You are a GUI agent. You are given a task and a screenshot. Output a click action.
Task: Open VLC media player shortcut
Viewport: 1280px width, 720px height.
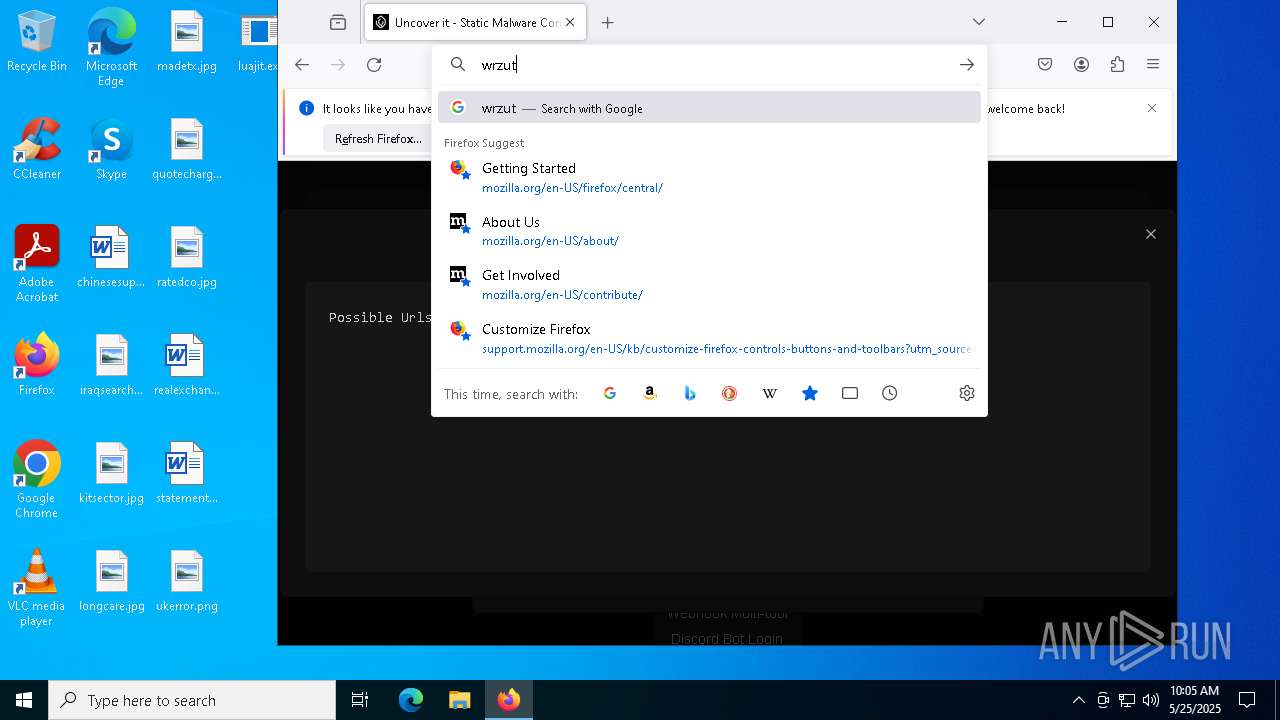(37, 588)
